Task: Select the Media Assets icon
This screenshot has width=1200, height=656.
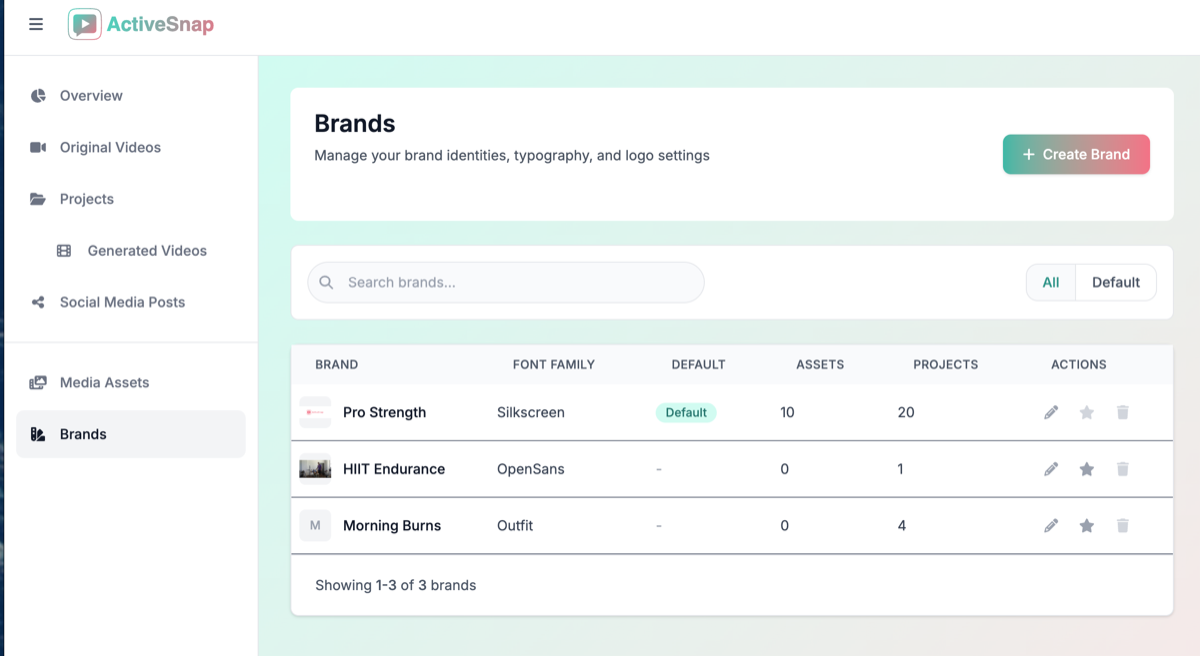Action: [37, 382]
